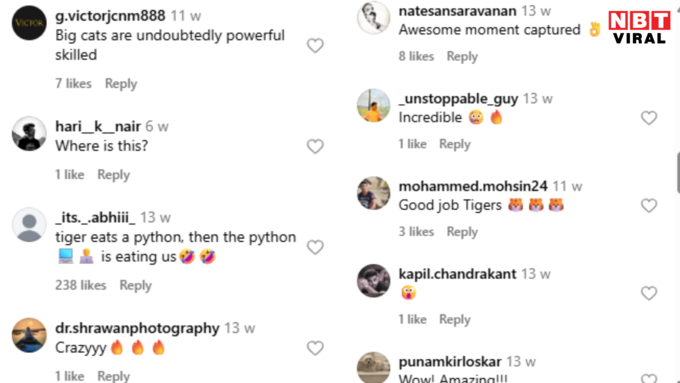
Task: Reply to mohammed.mohsin24's comment
Action: tap(462, 232)
